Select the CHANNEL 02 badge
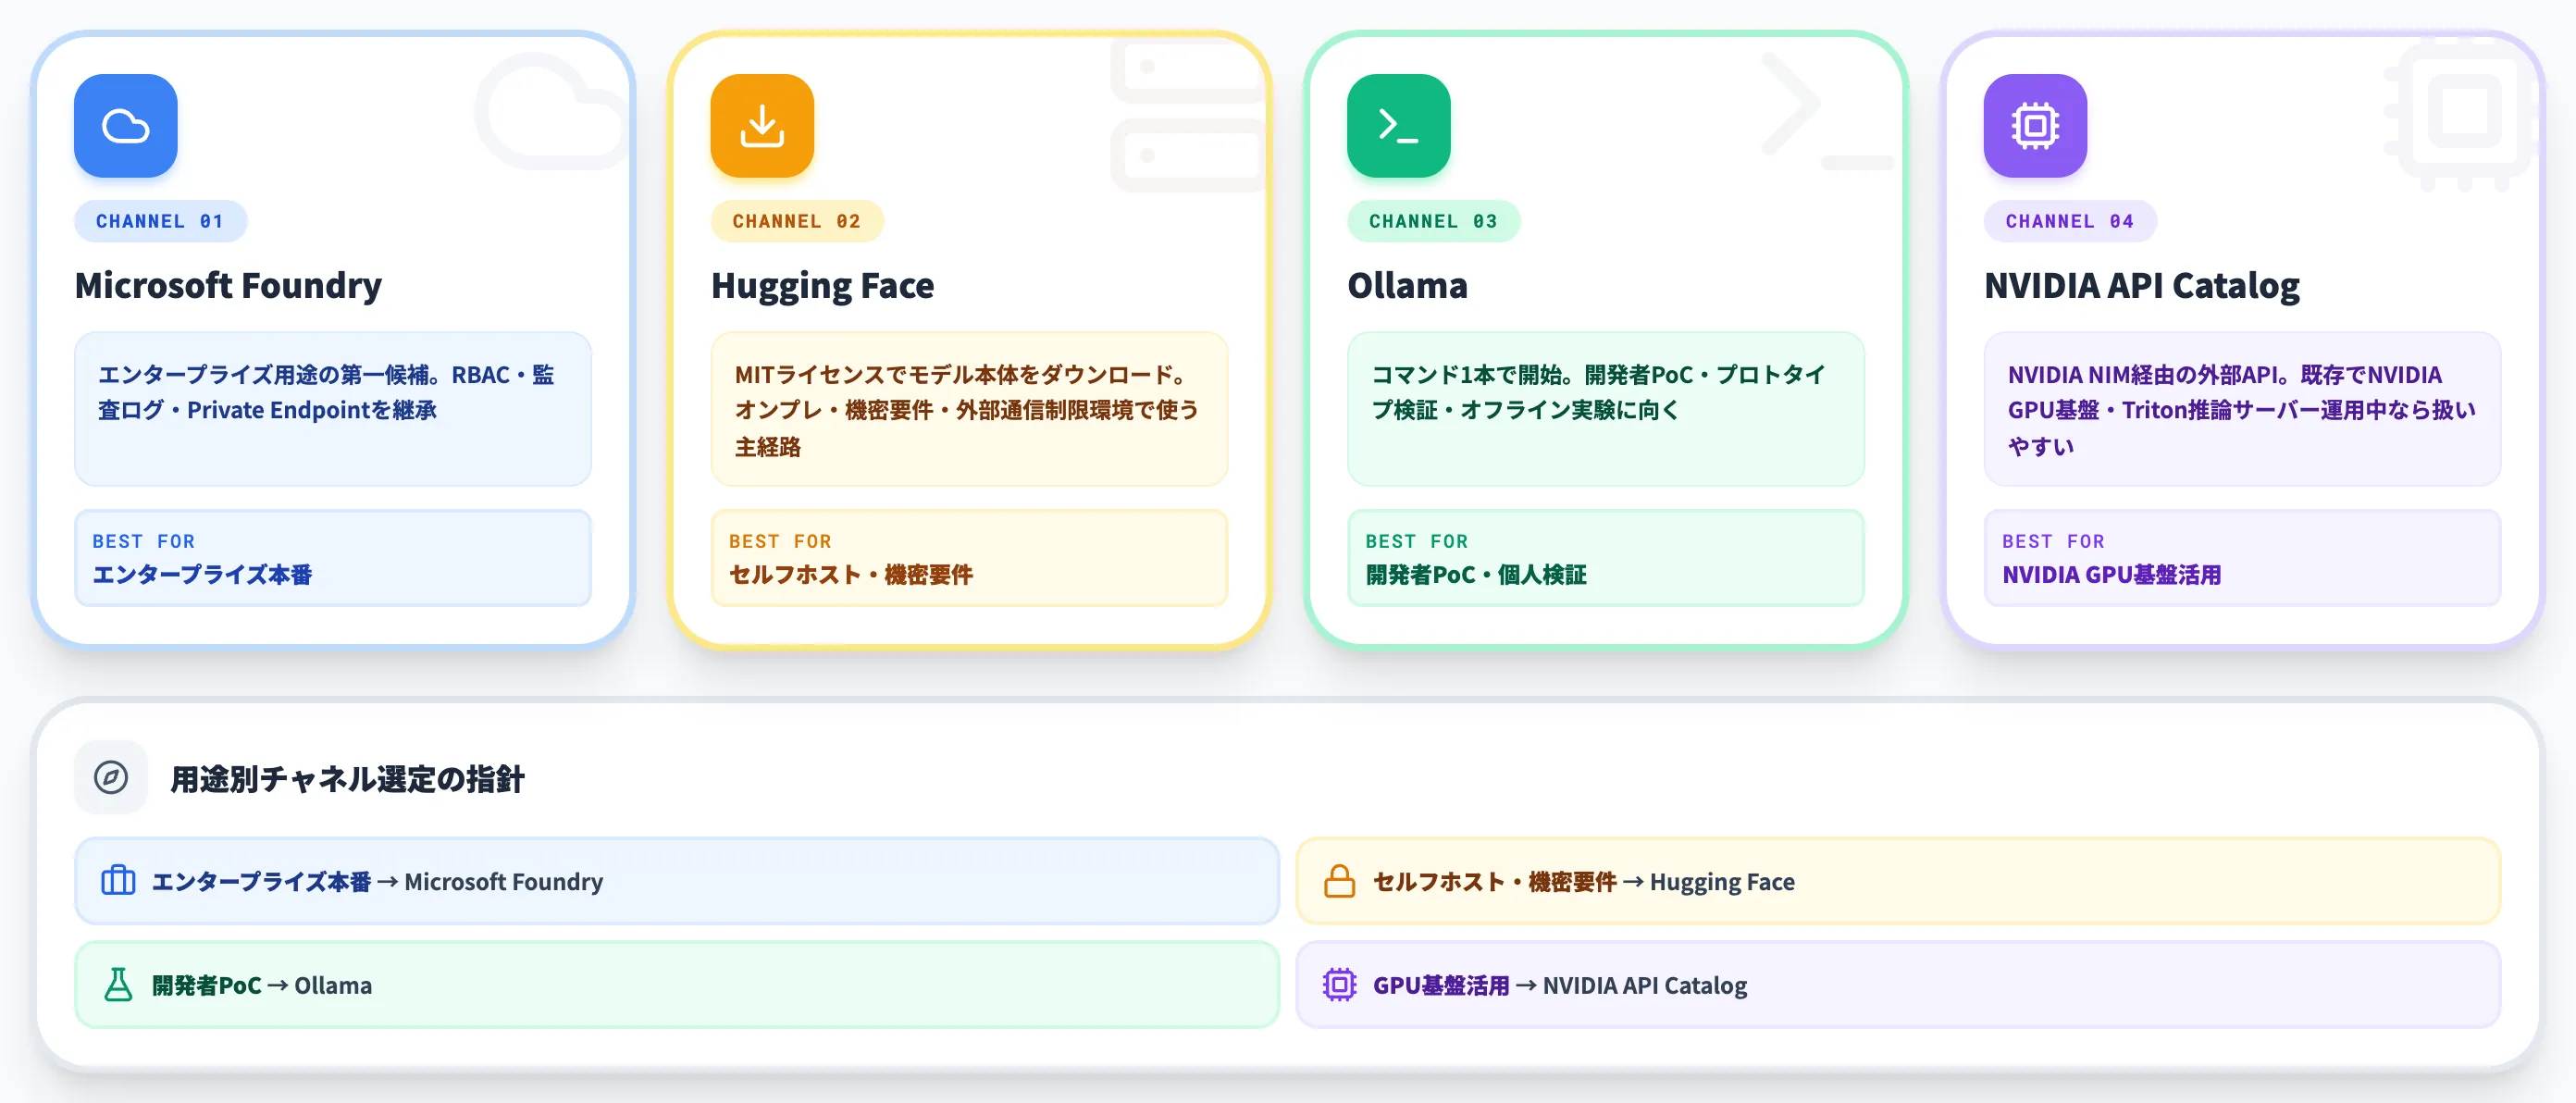 (x=797, y=221)
